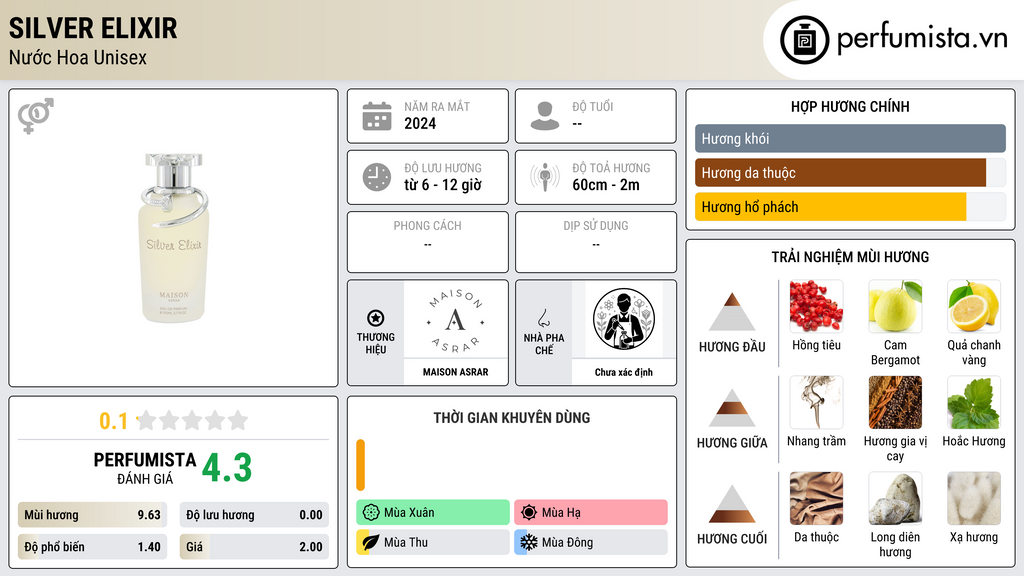Click the sillage icon beside Độ toả hương
Image resolution: width=1024 pixels, height=576 pixels.
coord(545,177)
